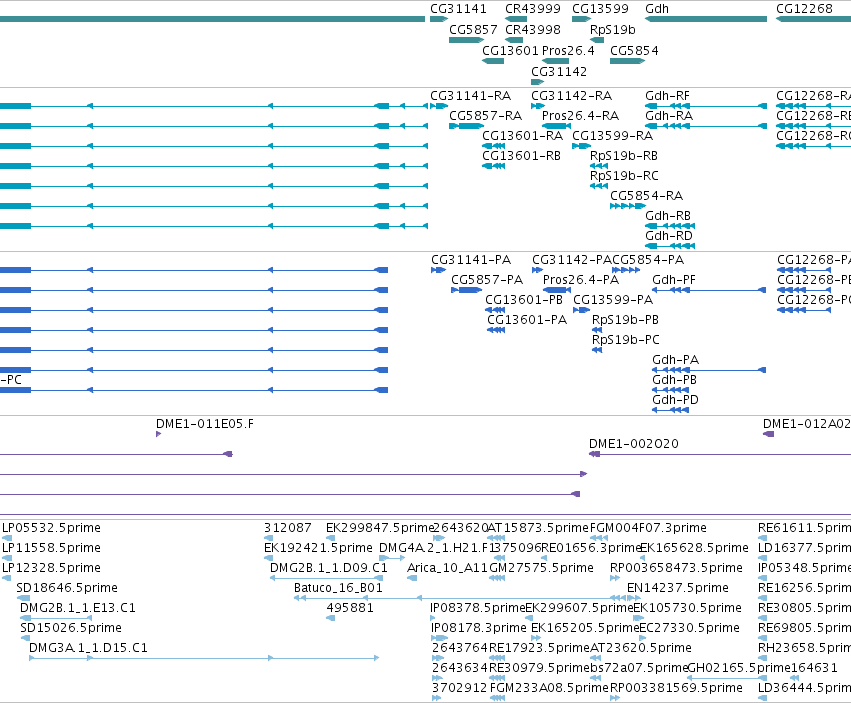Click the EN14237.5prime EST label
Viewport: 851px width, 703px height.
coord(678,588)
